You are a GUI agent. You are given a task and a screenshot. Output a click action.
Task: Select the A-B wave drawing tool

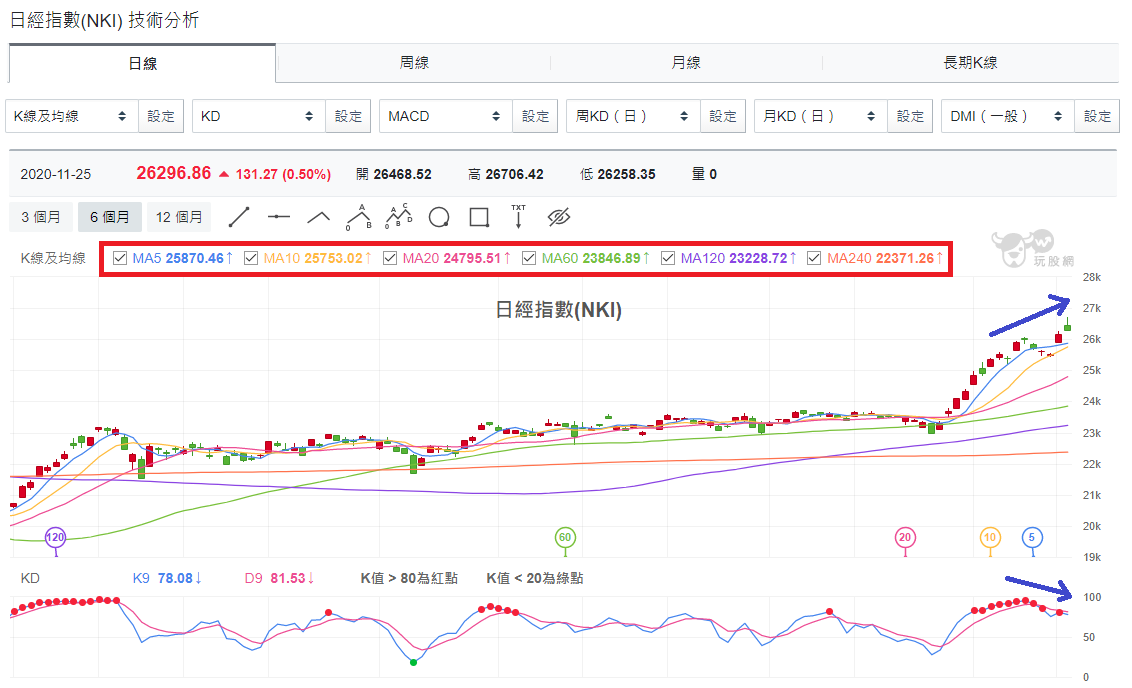click(x=359, y=217)
